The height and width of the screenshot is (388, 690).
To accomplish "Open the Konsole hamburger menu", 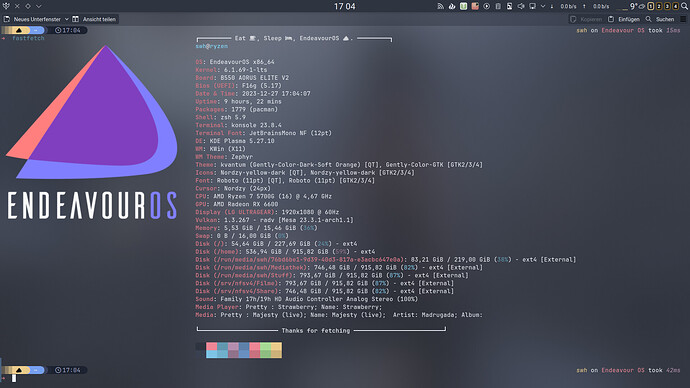I will (683, 19).
